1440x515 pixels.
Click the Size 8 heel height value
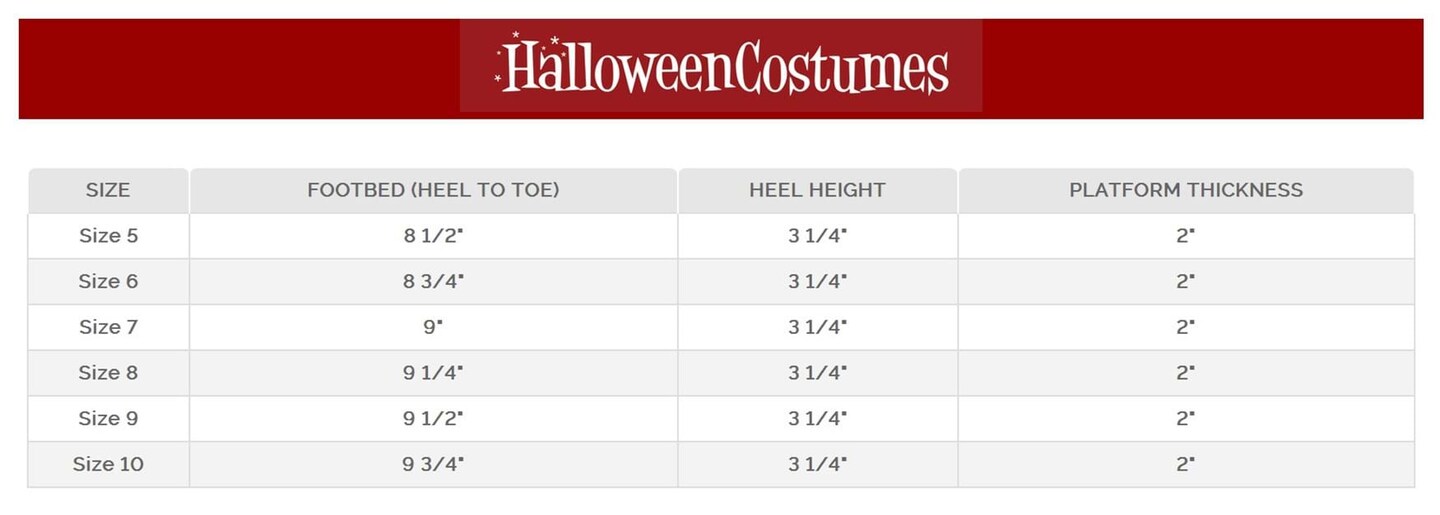click(817, 373)
